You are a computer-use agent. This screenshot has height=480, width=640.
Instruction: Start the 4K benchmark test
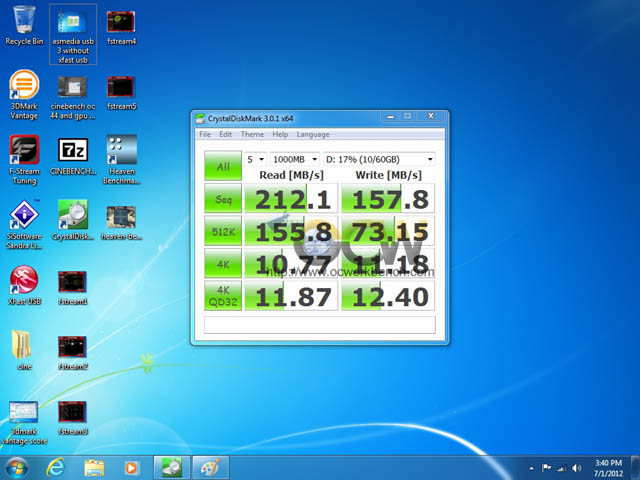point(223,263)
